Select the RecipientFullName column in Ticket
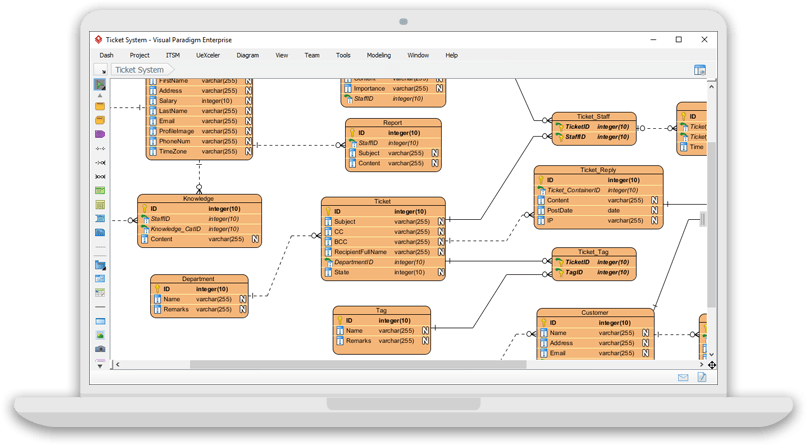Screen dimensions: 807x445 [383, 252]
